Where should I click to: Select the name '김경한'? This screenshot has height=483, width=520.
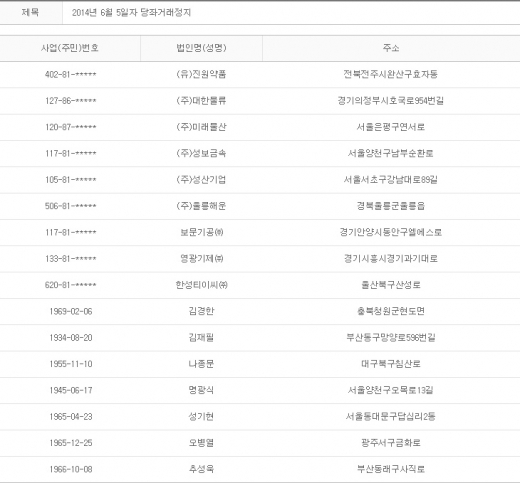click(x=201, y=311)
